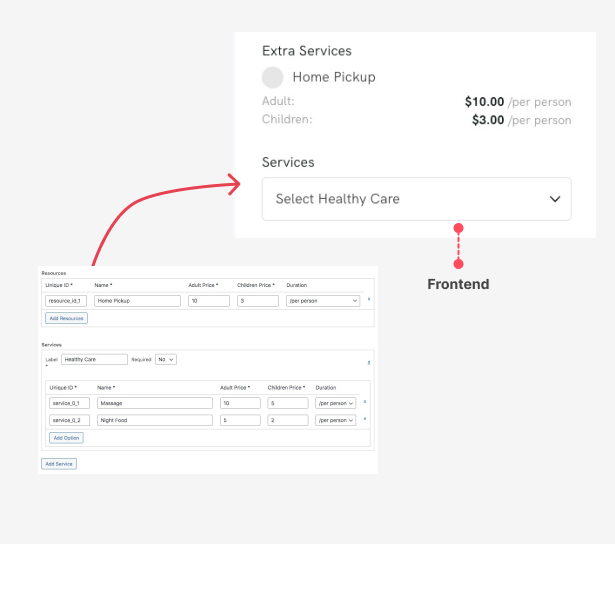The height and width of the screenshot is (608, 615).
Task: Click the Healthy Care label field
Action: [94, 359]
